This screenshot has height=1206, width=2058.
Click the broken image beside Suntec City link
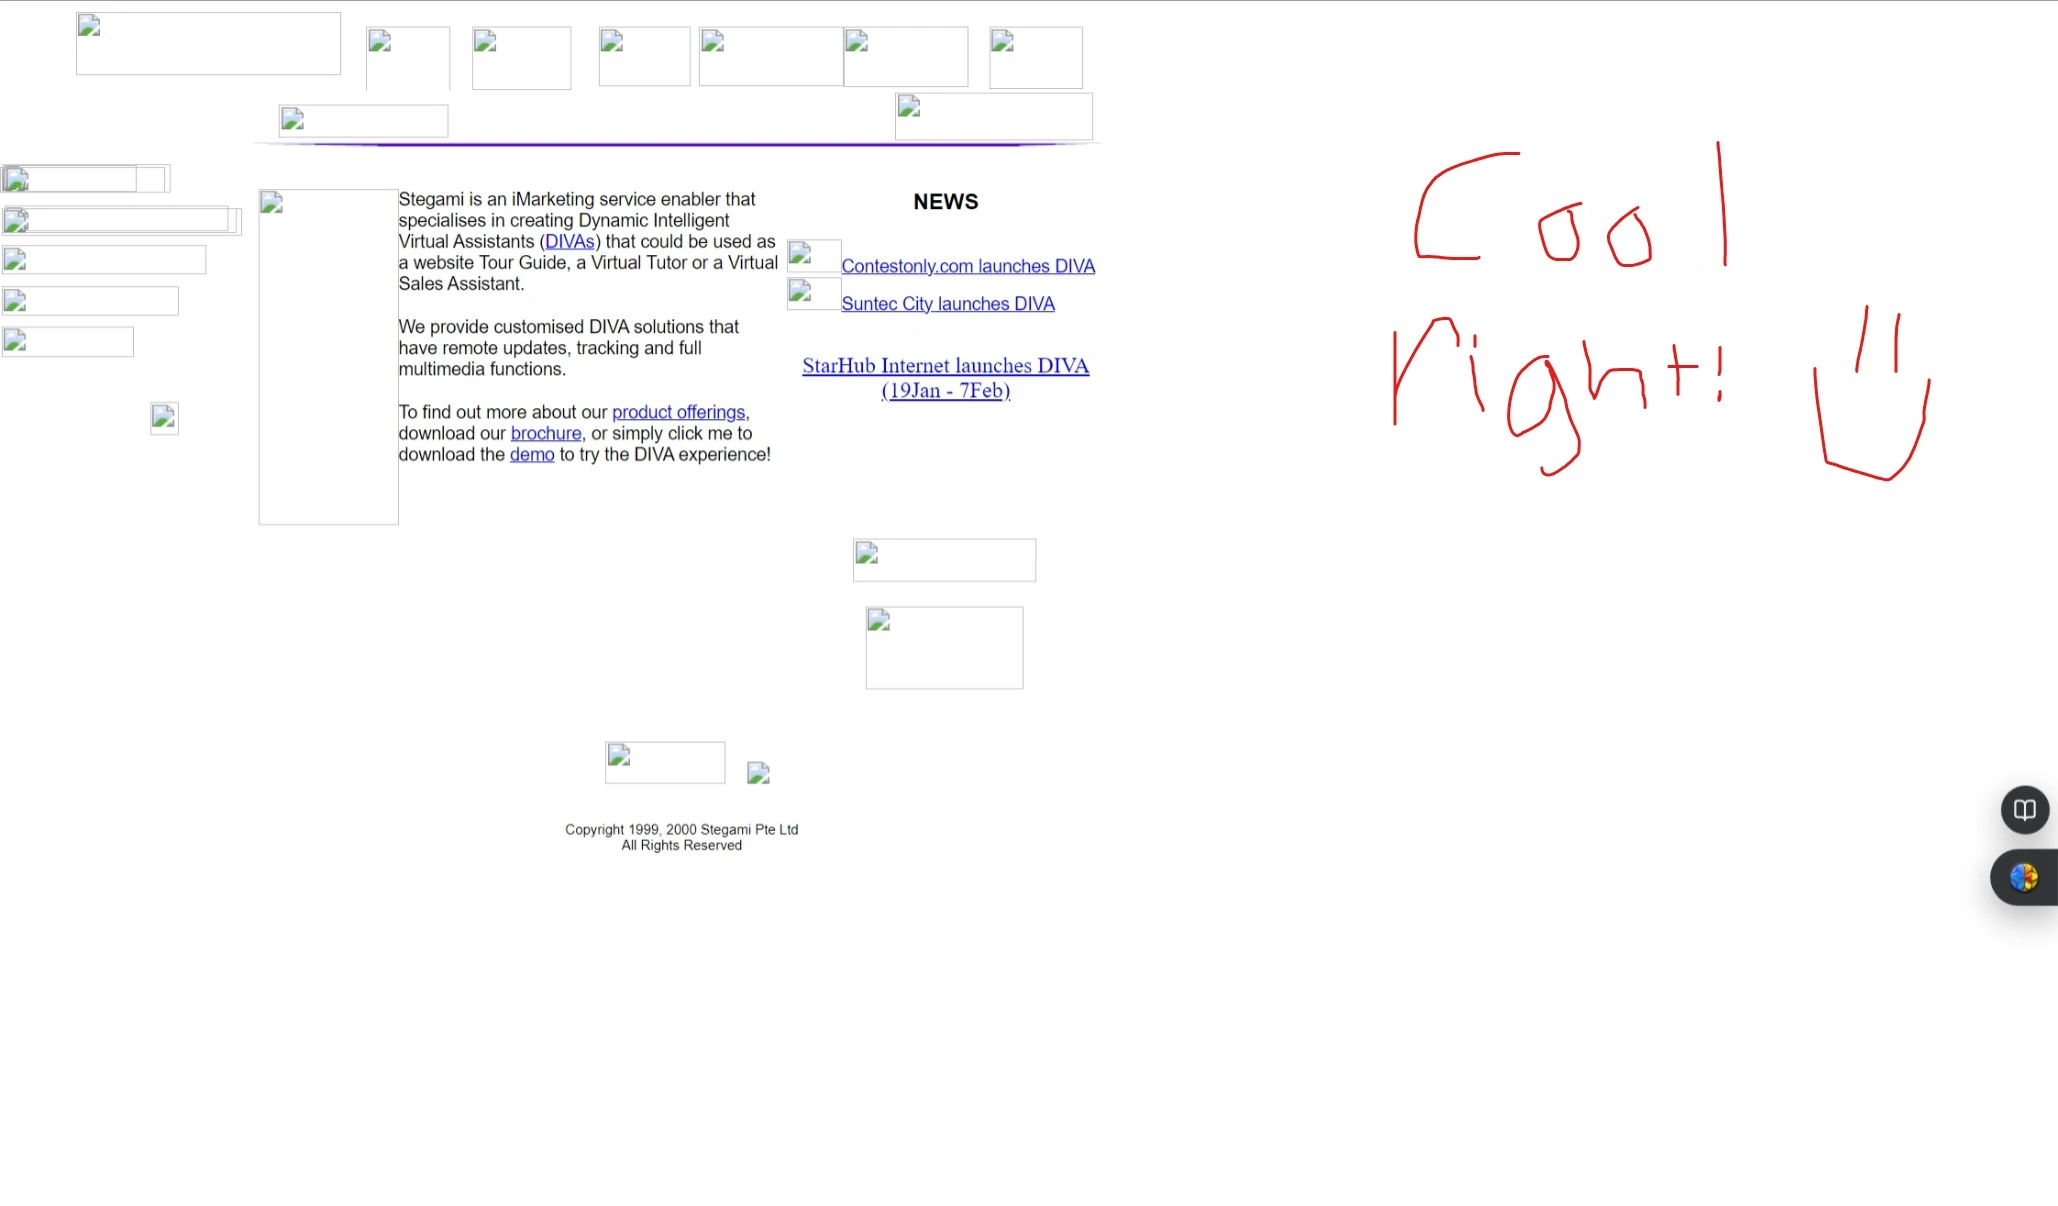pos(813,294)
